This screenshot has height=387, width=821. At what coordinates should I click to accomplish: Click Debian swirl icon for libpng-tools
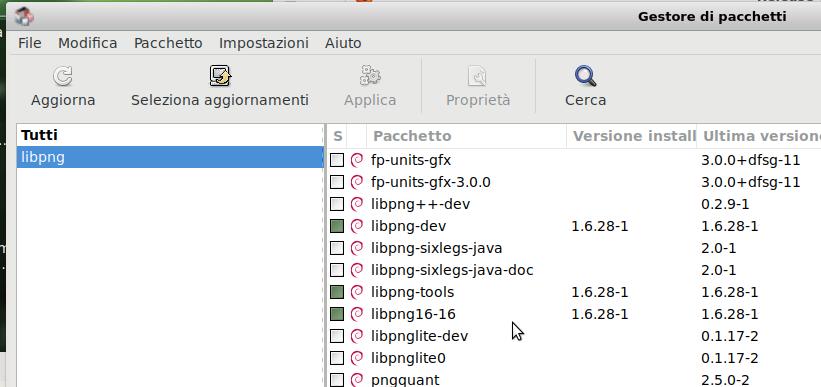pos(357,292)
